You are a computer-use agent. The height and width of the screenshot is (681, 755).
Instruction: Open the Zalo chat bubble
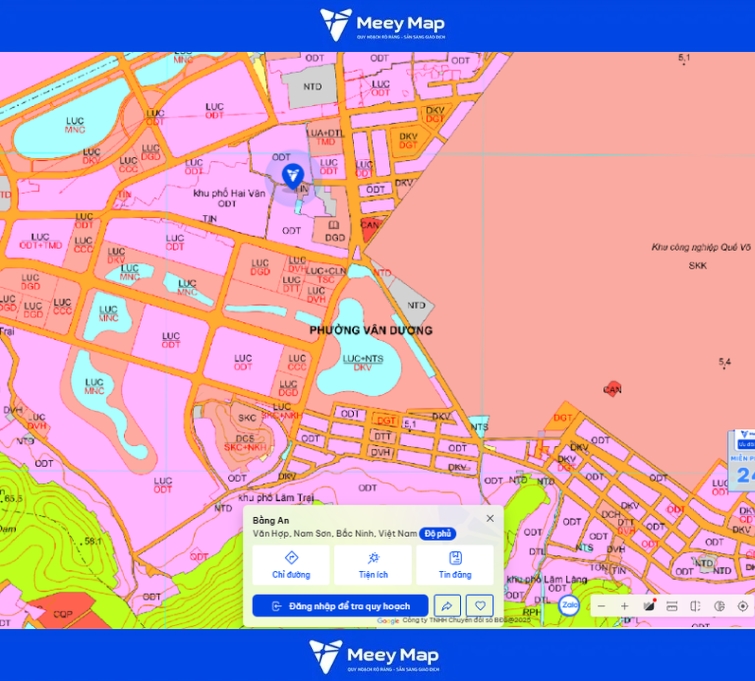point(569,605)
